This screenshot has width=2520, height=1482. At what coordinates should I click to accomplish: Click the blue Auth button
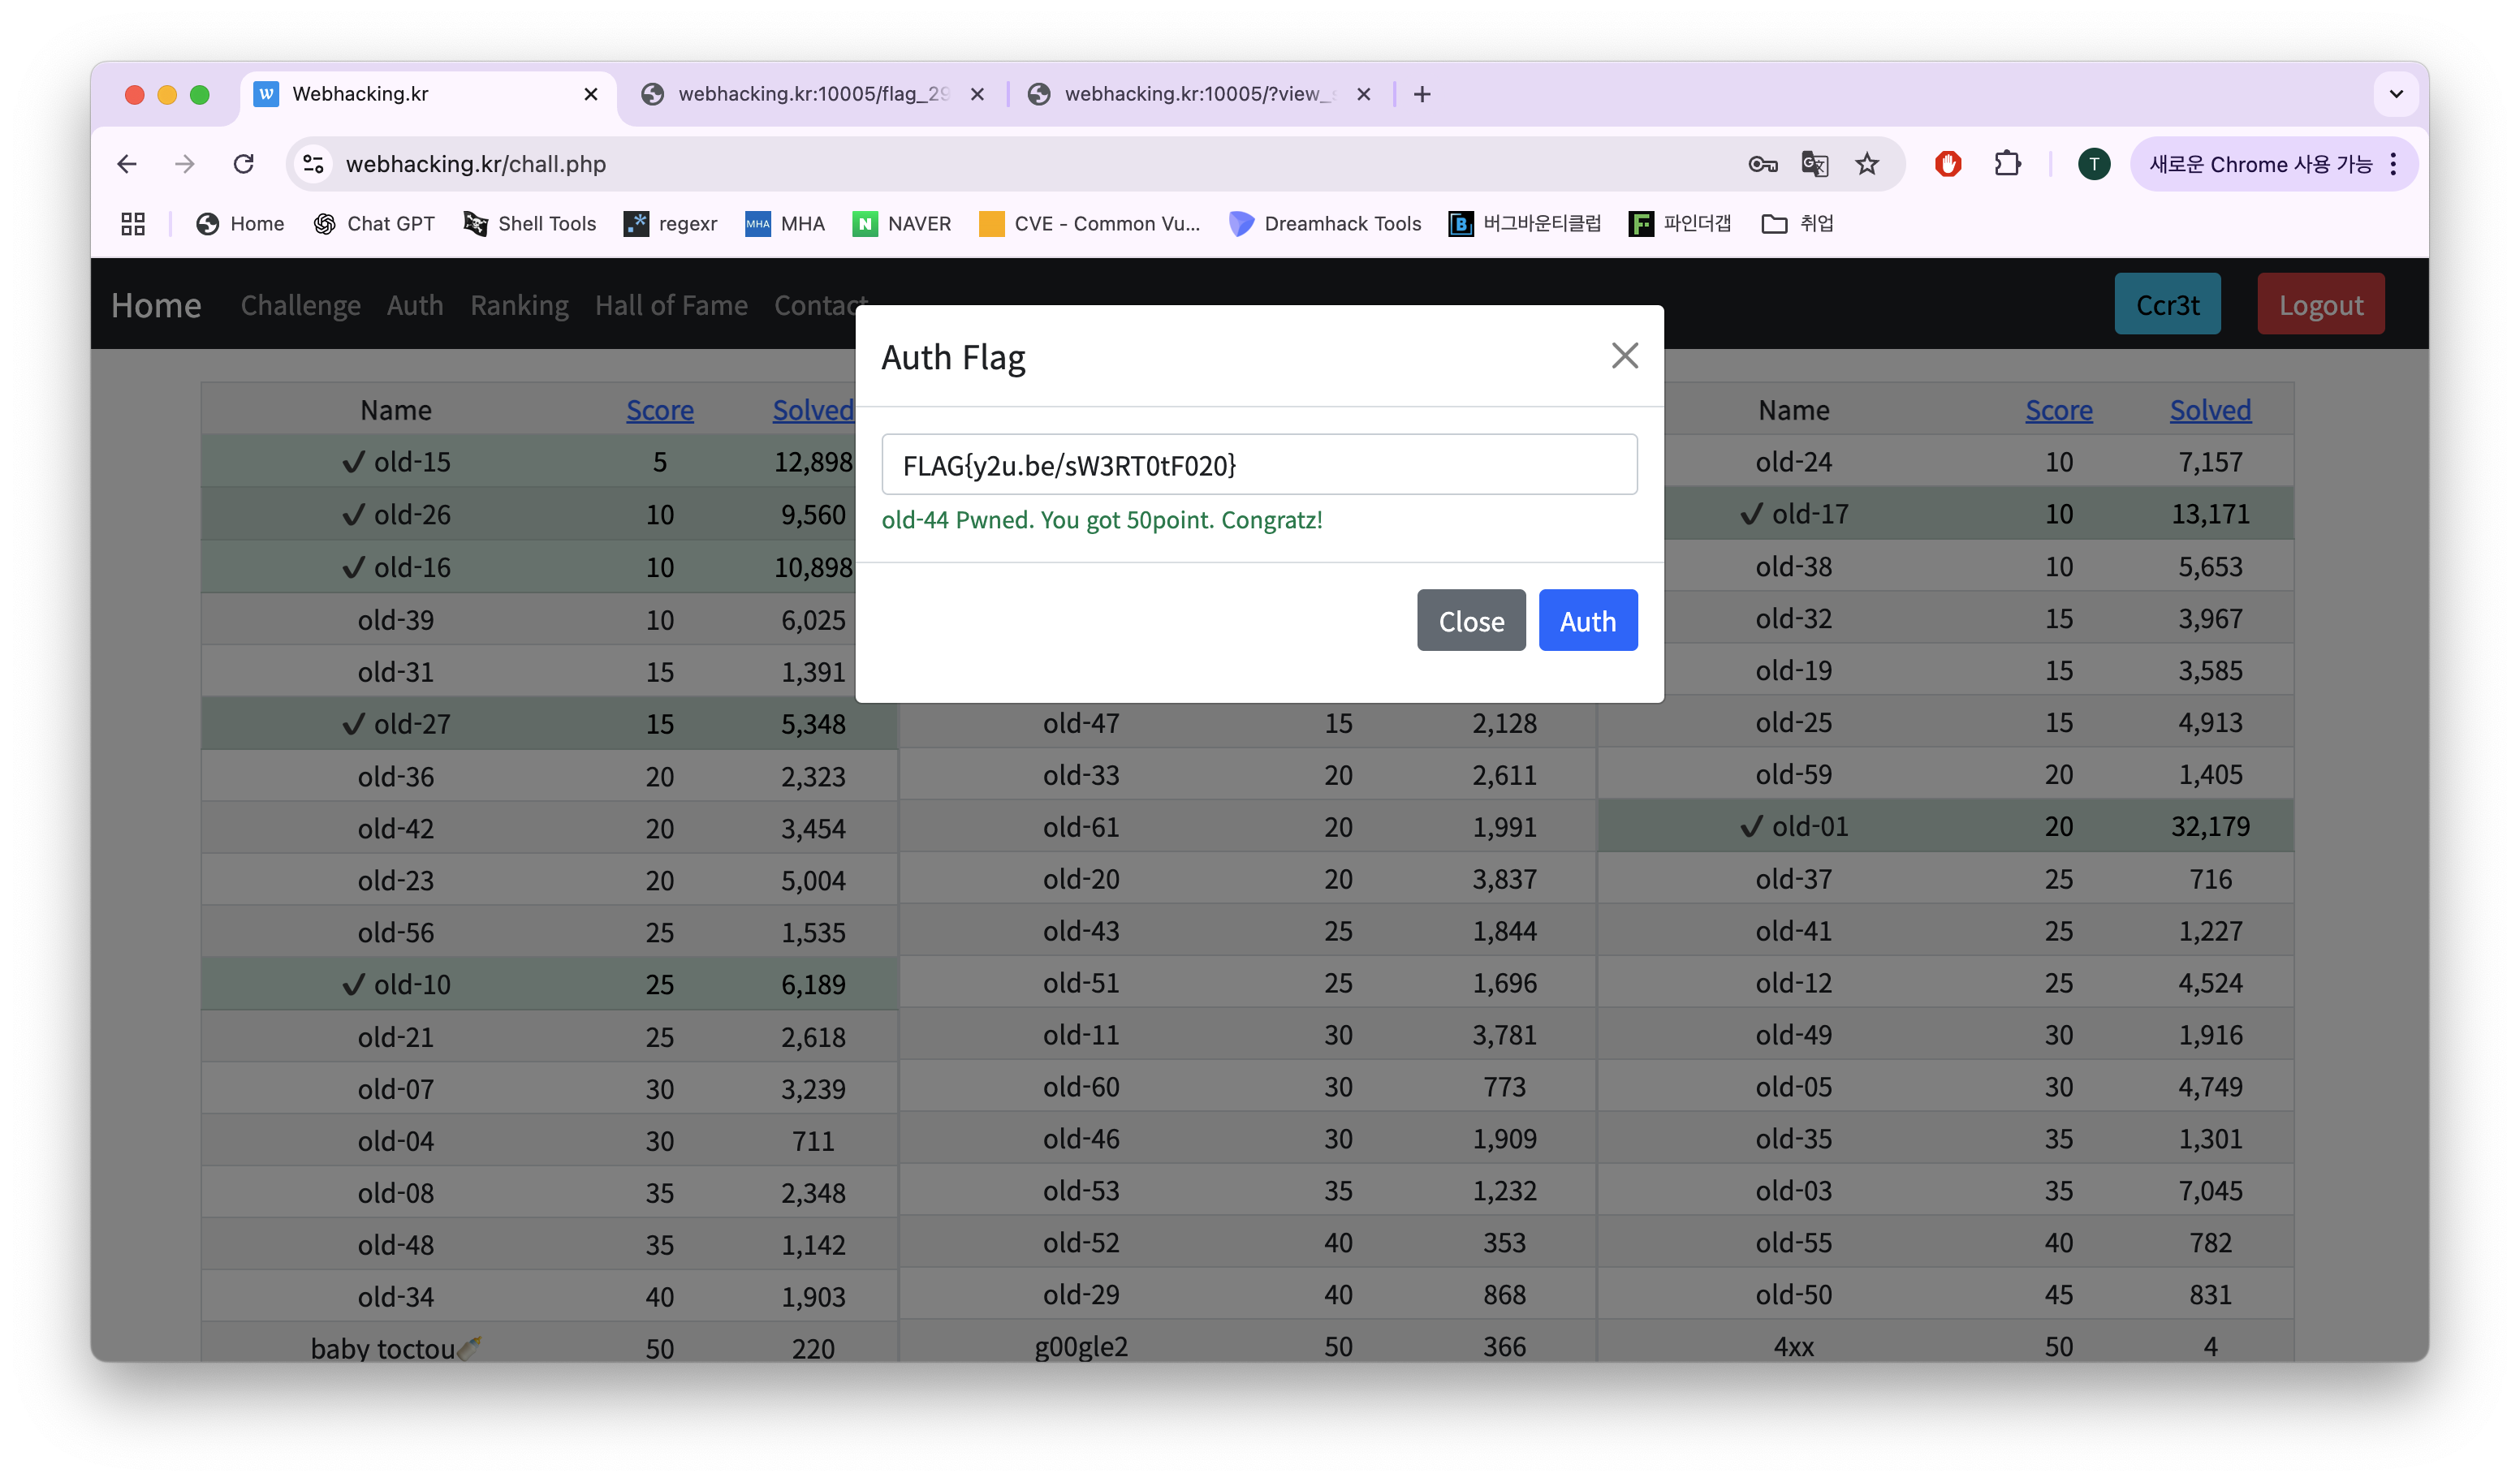[x=1587, y=621]
